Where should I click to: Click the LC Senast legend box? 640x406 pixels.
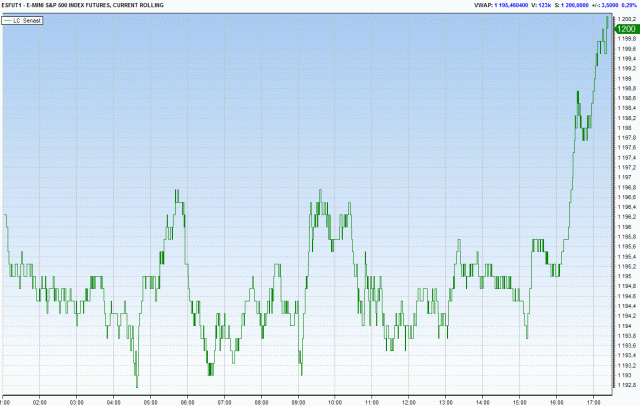click(30, 20)
